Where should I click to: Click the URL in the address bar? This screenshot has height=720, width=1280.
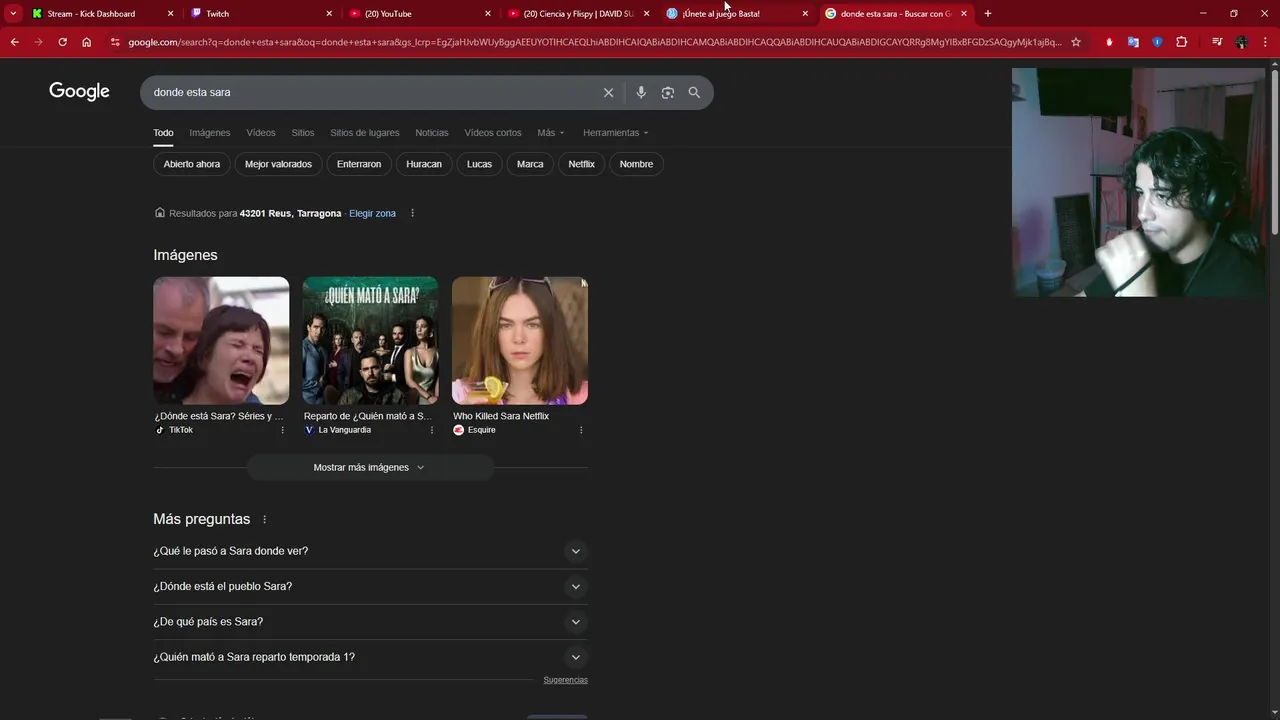pos(595,42)
